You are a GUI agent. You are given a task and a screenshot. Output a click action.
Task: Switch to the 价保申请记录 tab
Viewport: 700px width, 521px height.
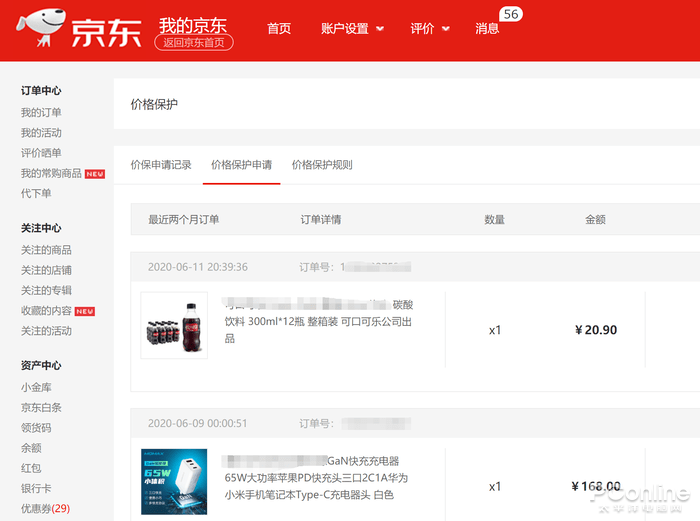(x=161, y=165)
